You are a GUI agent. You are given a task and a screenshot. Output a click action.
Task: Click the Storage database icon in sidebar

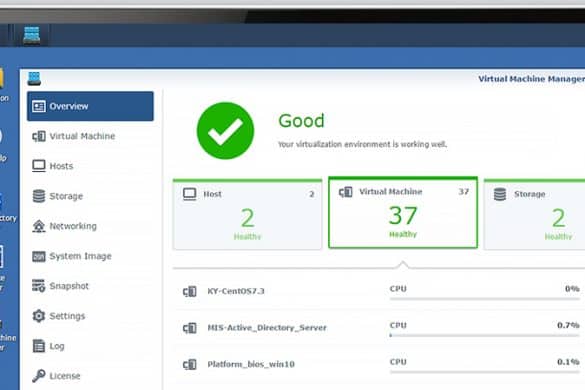click(39, 196)
